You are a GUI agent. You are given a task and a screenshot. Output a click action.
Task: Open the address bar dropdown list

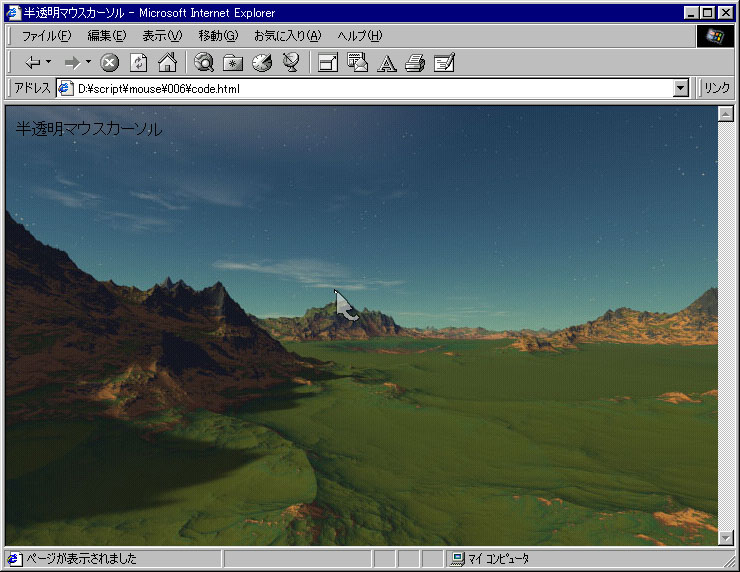(681, 89)
